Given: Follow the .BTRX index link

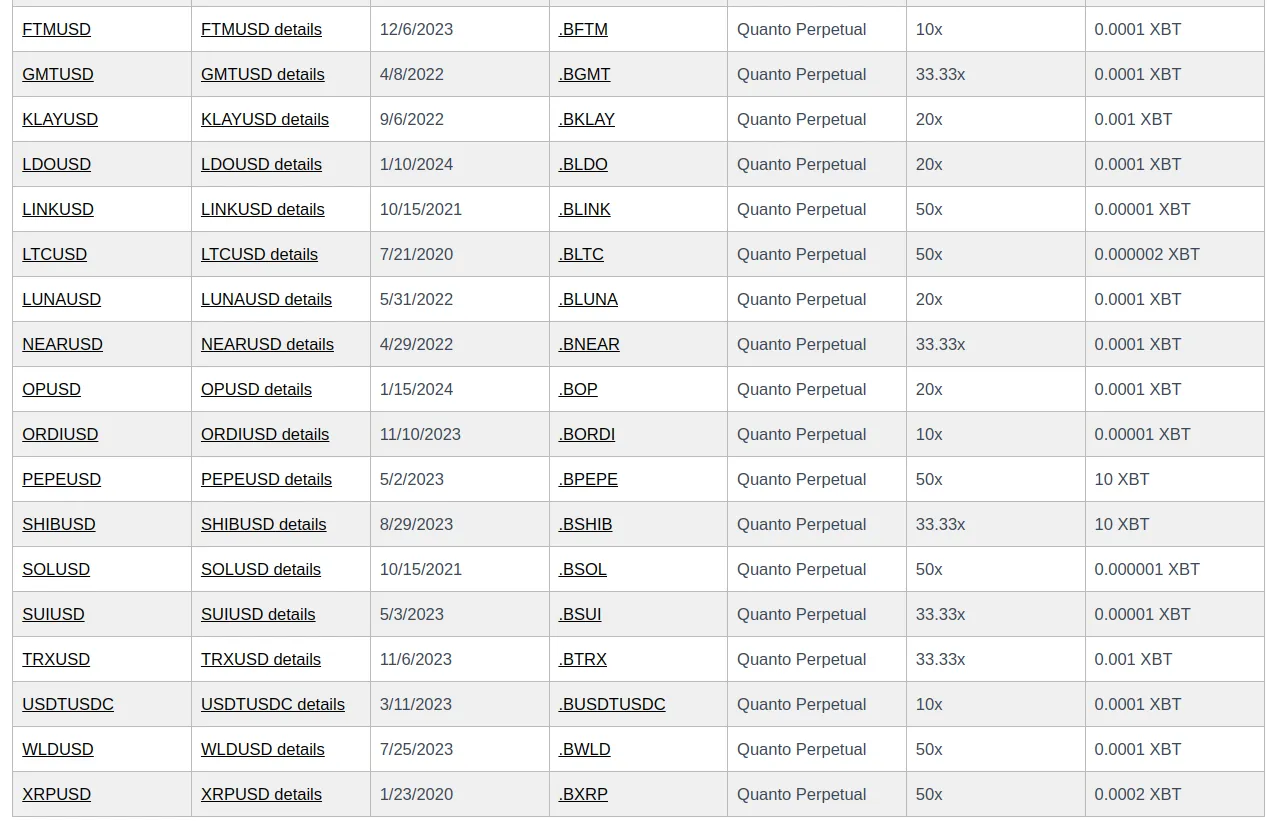Looking at the screenshot, I should pos(582,659).
